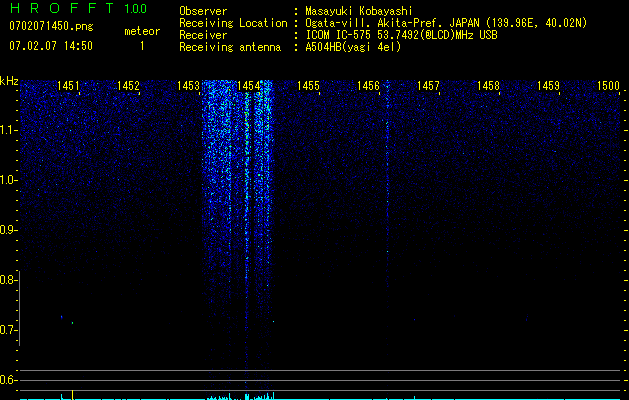Screen dimensions: 629x400
Task: Click frequency axis label 0.9
Action: pyautogui.click(x=8, y=230)
